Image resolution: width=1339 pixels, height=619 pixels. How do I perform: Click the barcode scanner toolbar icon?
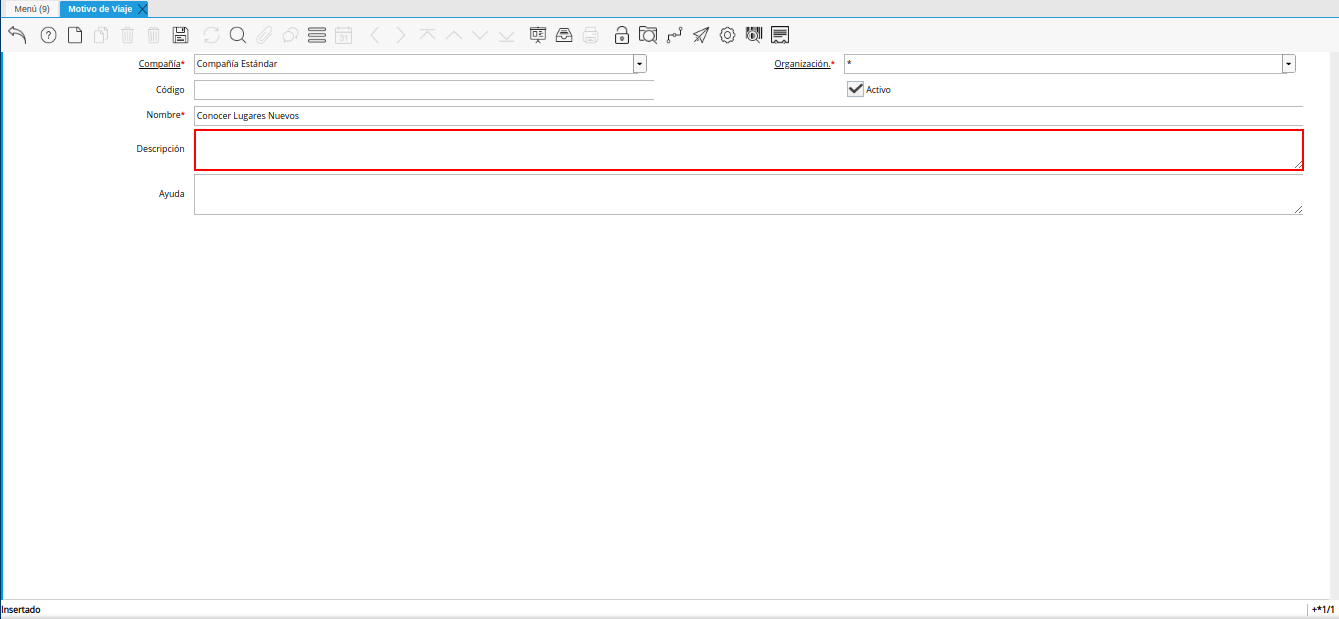[x=754, y=35]
